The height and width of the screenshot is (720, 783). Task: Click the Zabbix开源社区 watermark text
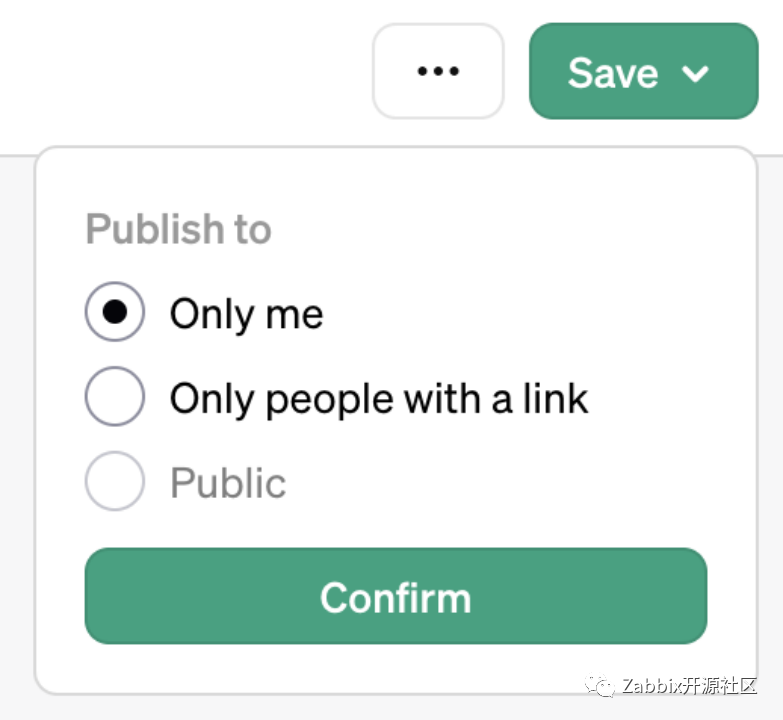[690, 686]
